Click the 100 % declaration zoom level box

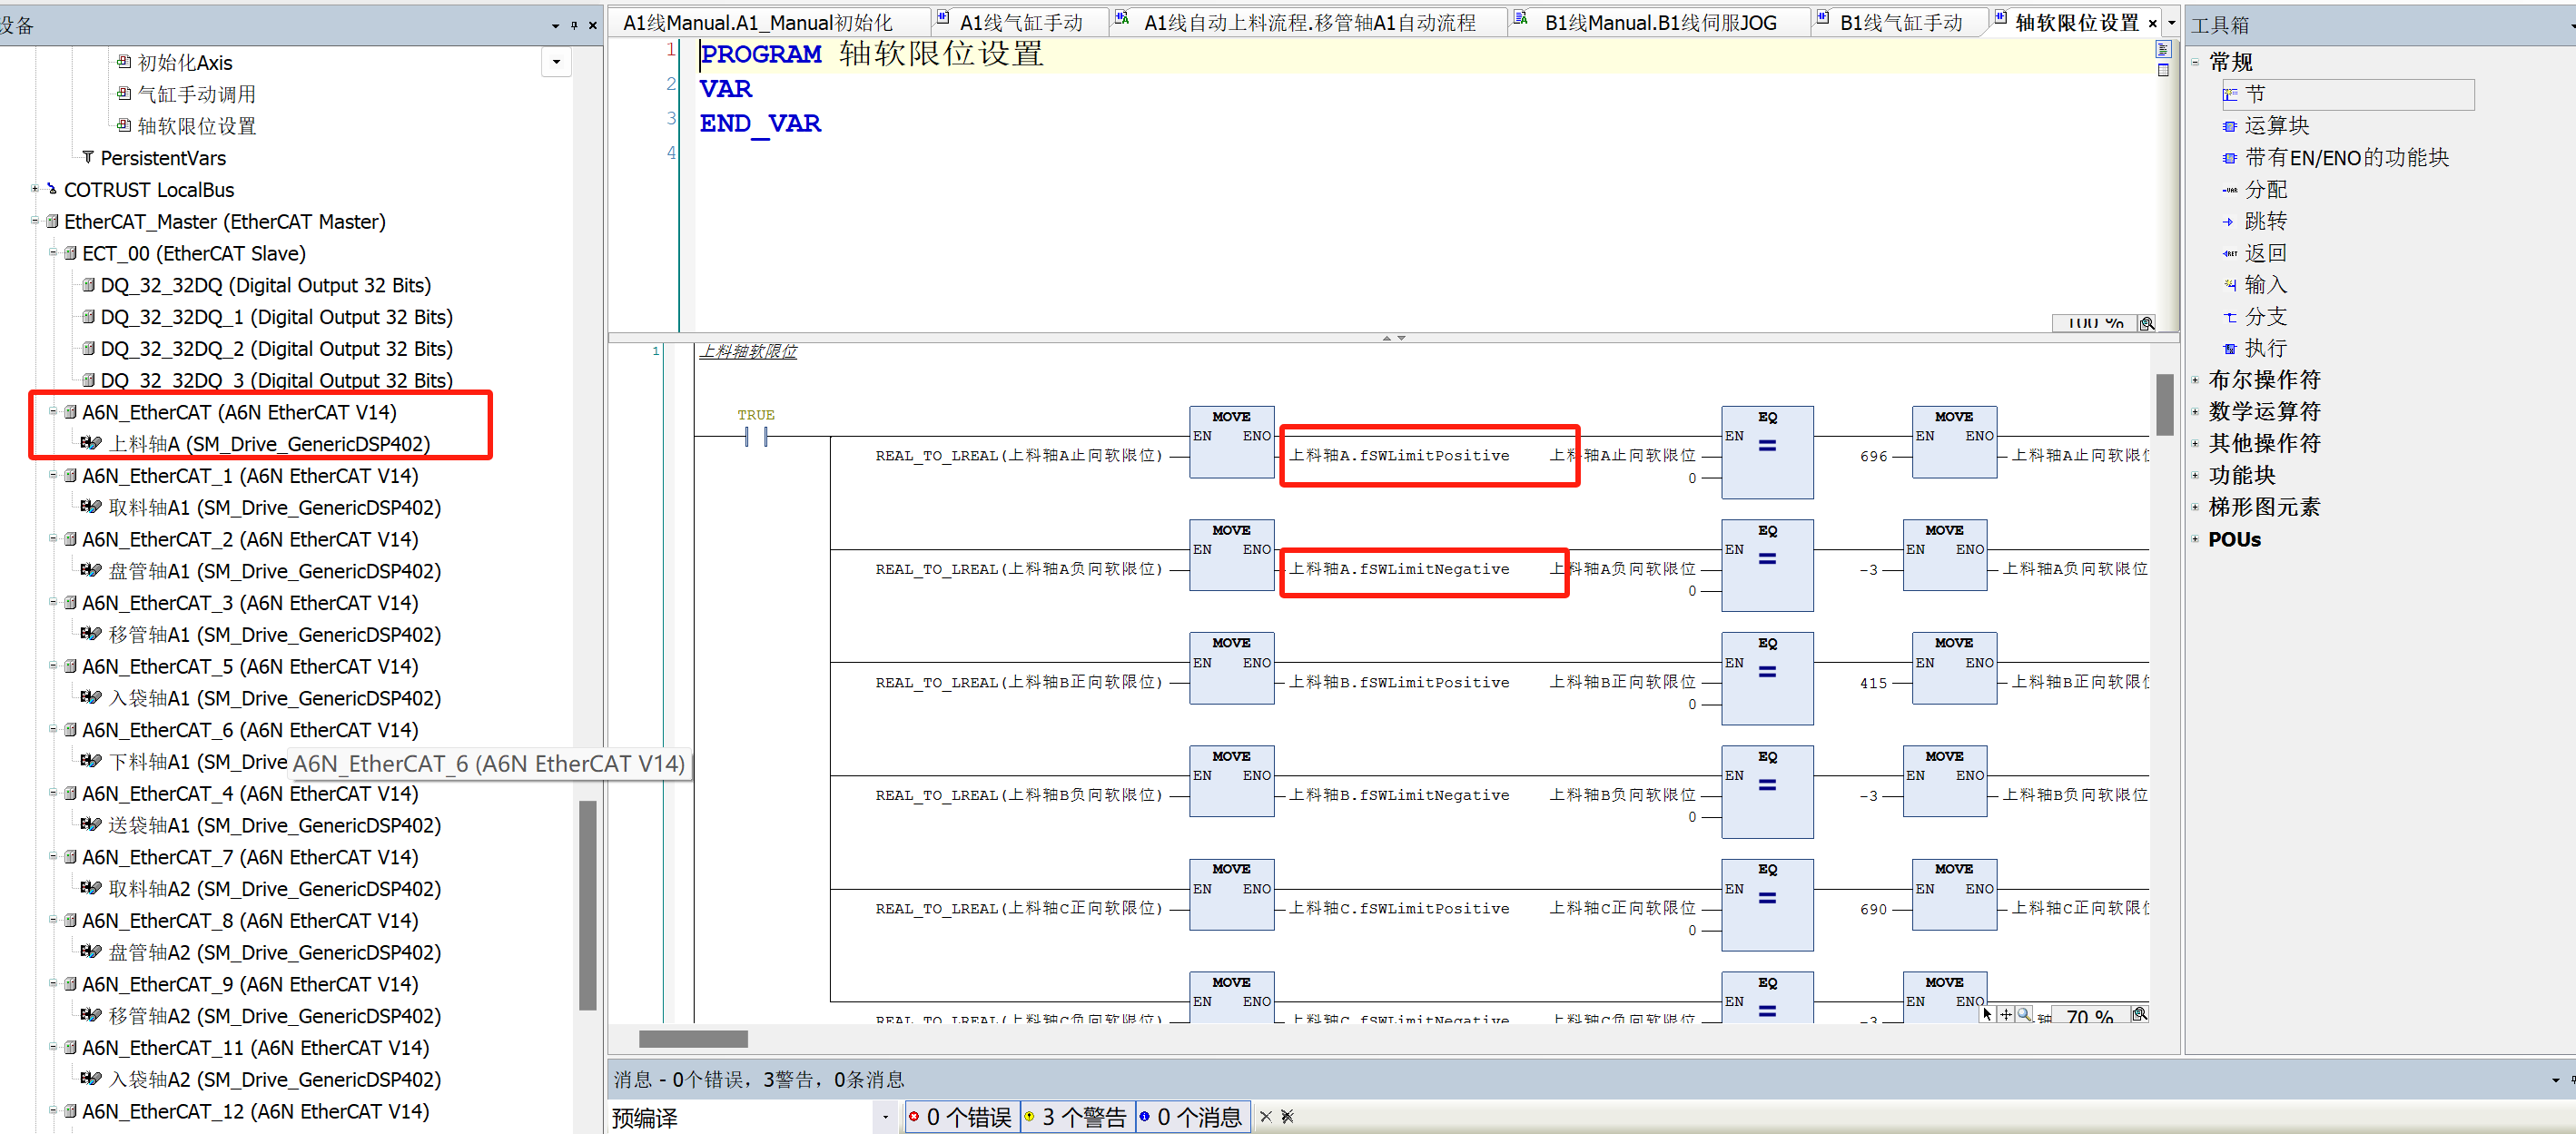[2095, 323]
